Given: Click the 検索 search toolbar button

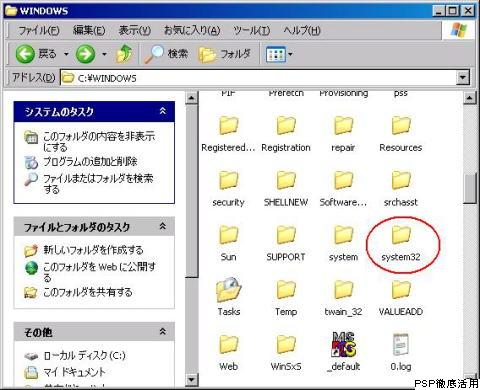Looking at the screenshot, I should [166, 54].
